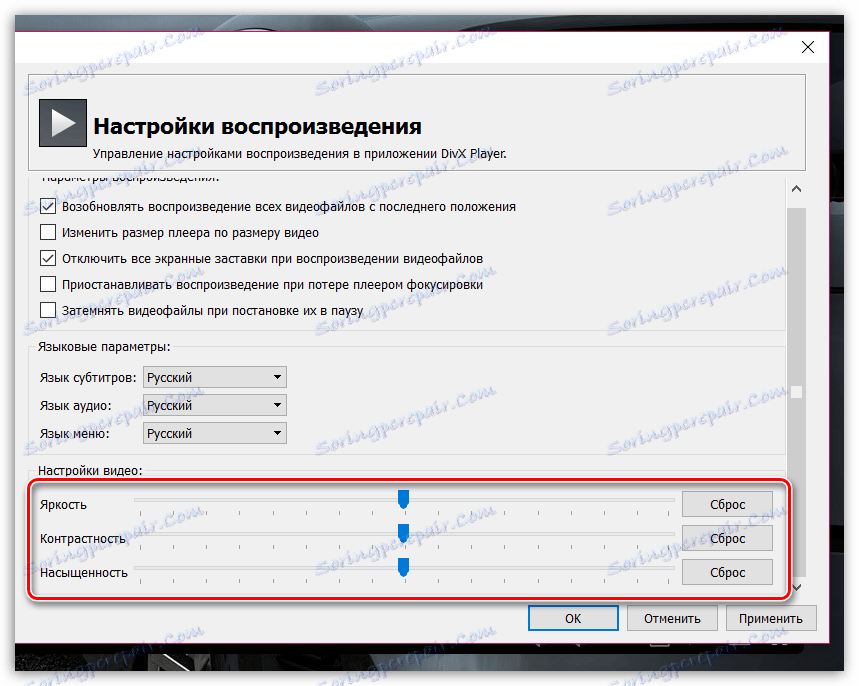Enable pausing playback when player loses focus

coord(47,284)
